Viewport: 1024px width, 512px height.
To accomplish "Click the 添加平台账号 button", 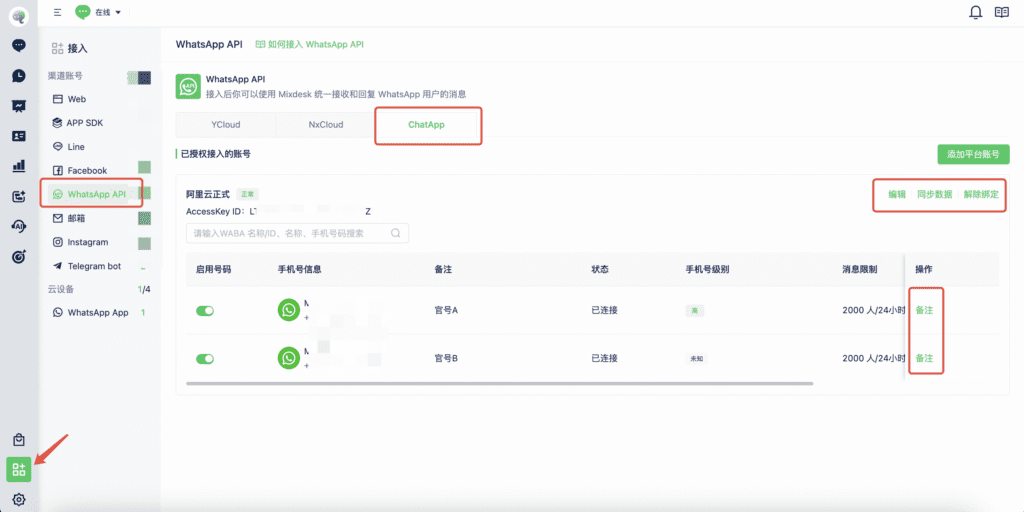I will [973, 154].
